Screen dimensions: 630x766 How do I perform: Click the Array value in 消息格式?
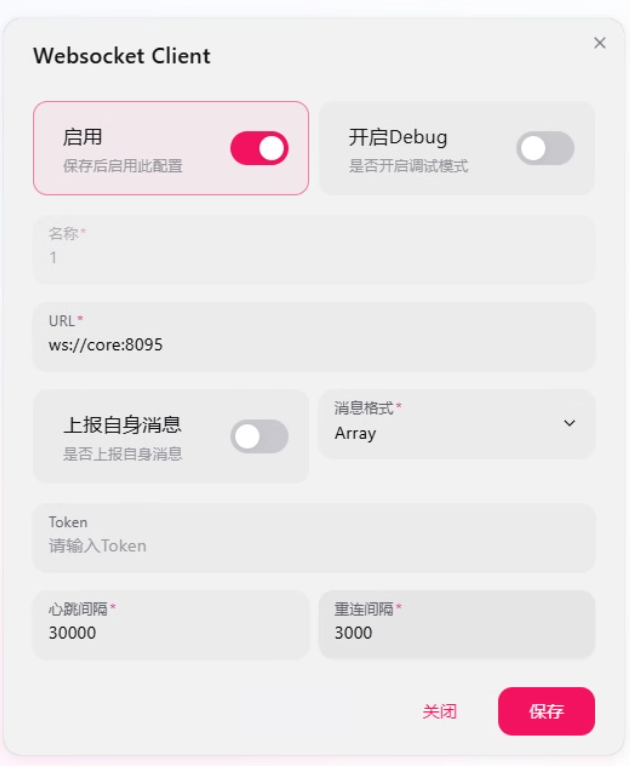pyautogui.click(x=356, y=434)
